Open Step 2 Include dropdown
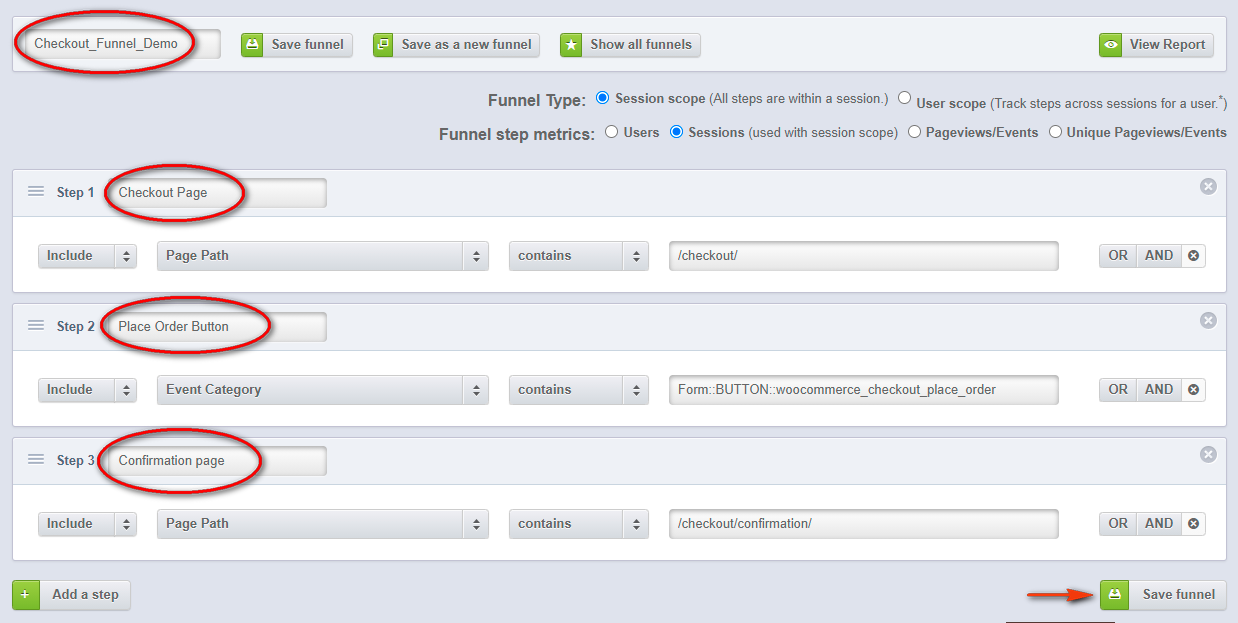 click(88, 390)
